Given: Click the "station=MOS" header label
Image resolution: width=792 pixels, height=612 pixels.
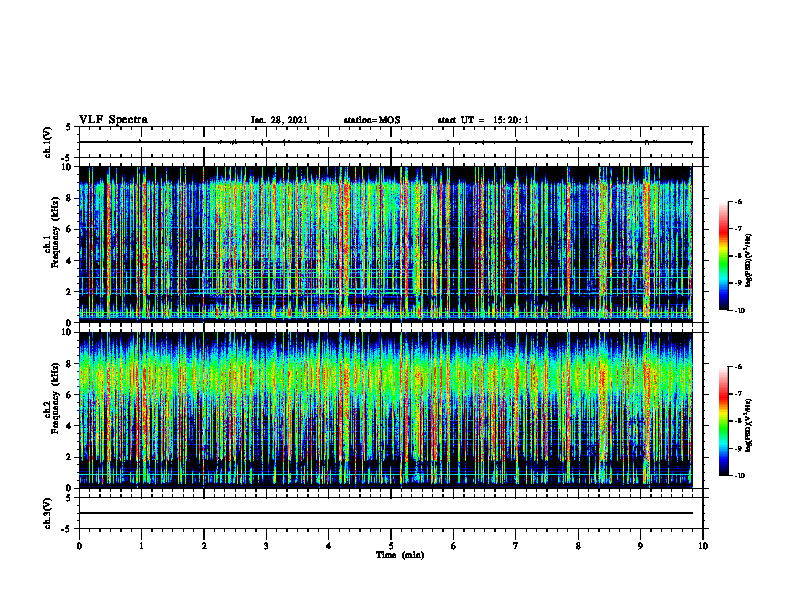Looking at the screenshot, I should pyautogui.click(x=372, y=120).
